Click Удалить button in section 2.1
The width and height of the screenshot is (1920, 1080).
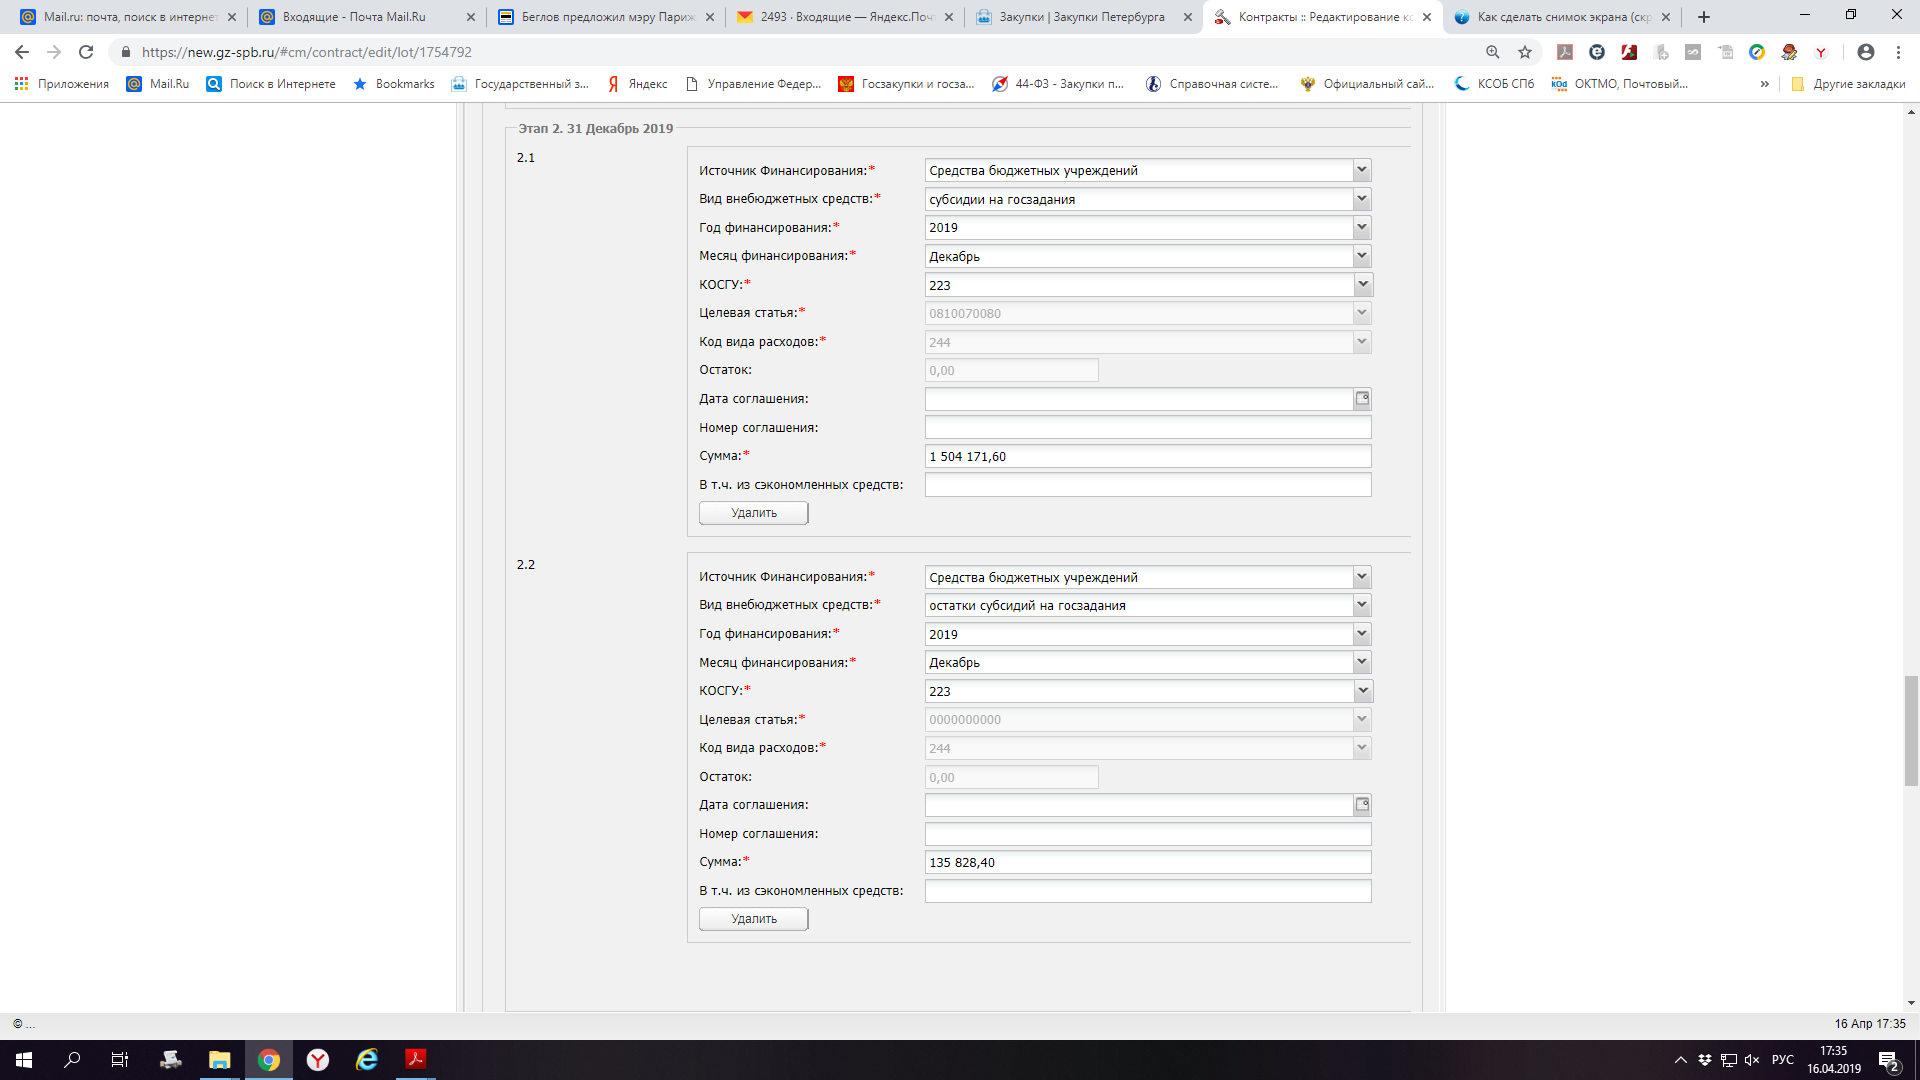(x=753, y=513)
